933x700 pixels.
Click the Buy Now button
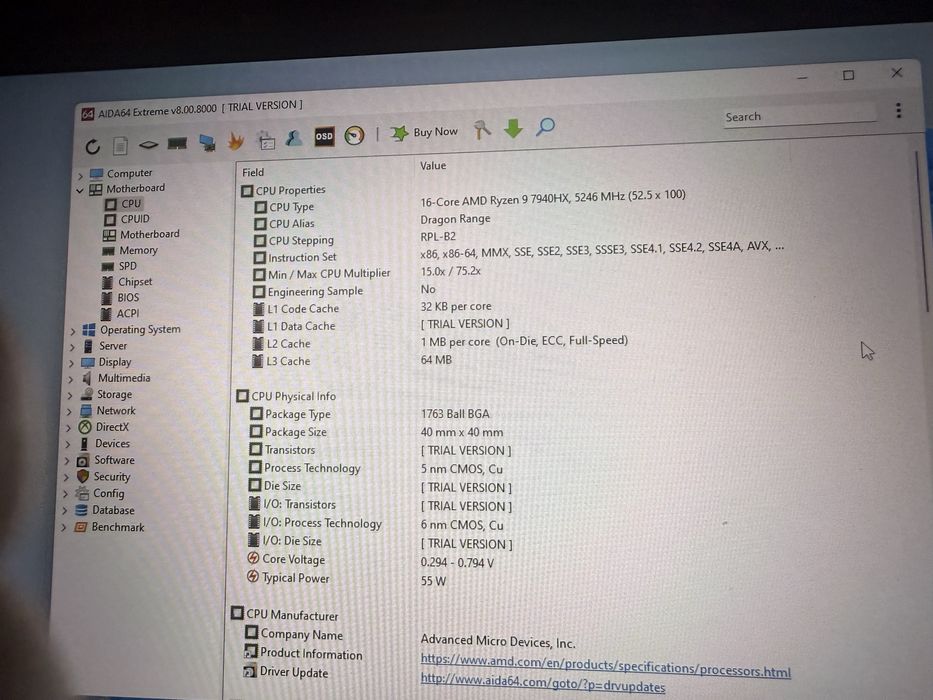click(424, 132)
